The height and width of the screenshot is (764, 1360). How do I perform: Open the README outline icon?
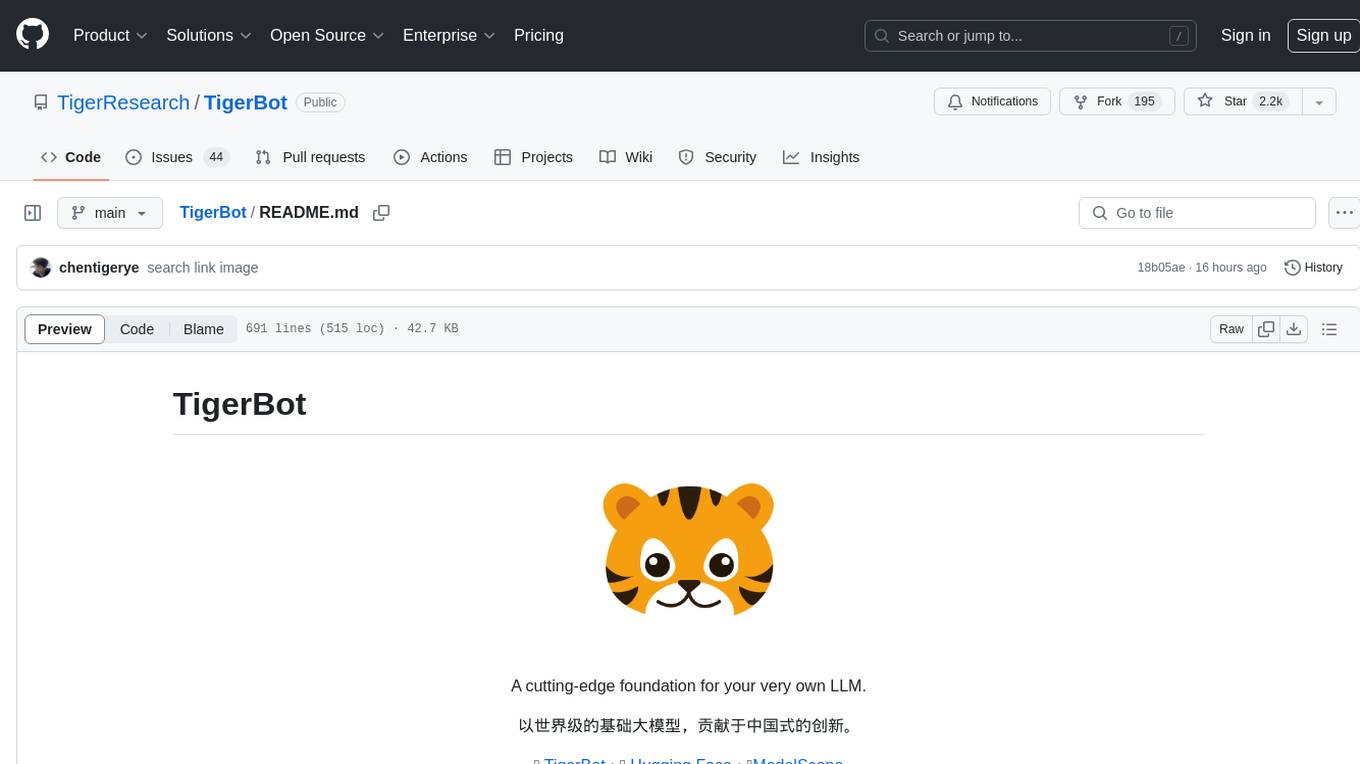click(1329, 329)
